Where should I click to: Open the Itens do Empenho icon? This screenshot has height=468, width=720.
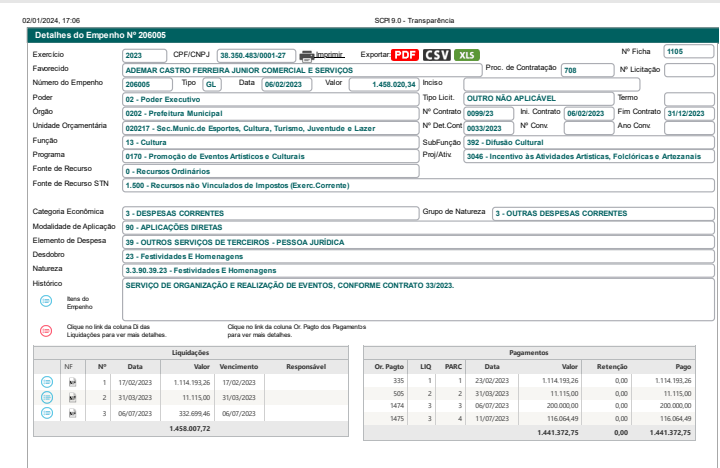point(45,301)
